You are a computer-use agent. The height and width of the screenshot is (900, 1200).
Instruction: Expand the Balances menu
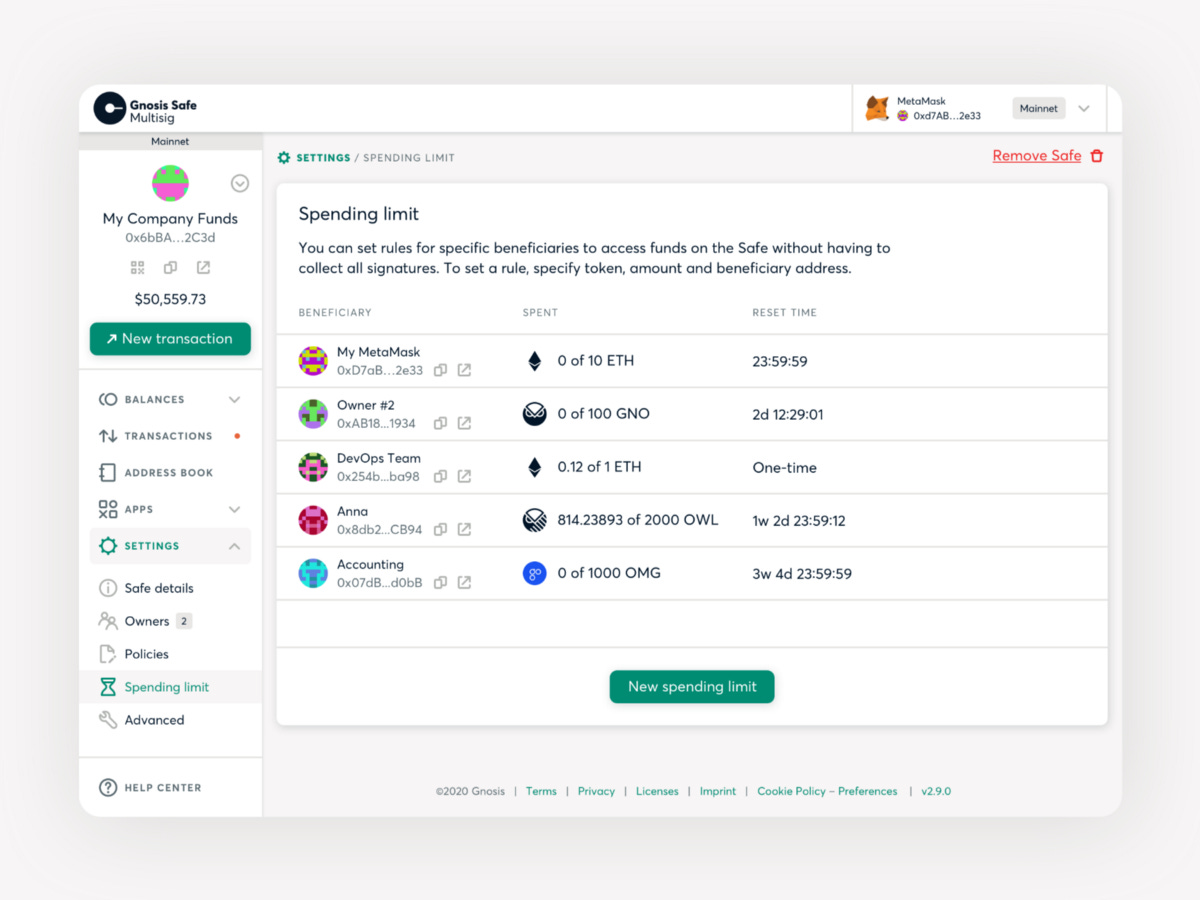(x=234, y=400)
